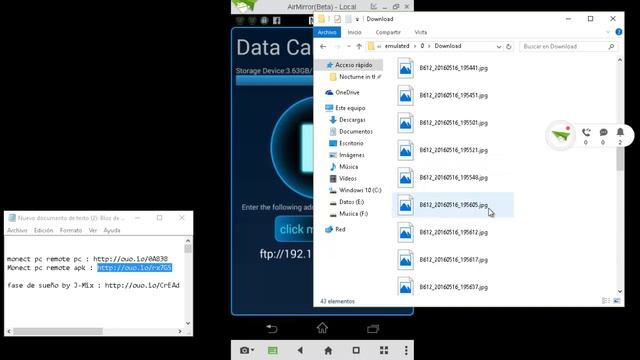
Task: Select file B612_20160516_195612.jpg
Action: click(453, 232)
